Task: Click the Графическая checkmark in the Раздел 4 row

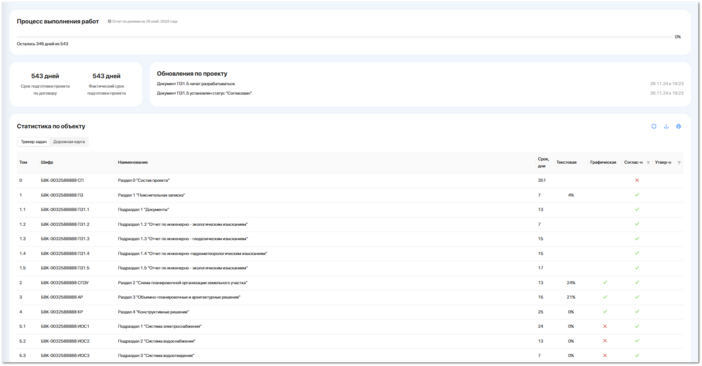Action: pyautogui.click(x=605, y=311)
